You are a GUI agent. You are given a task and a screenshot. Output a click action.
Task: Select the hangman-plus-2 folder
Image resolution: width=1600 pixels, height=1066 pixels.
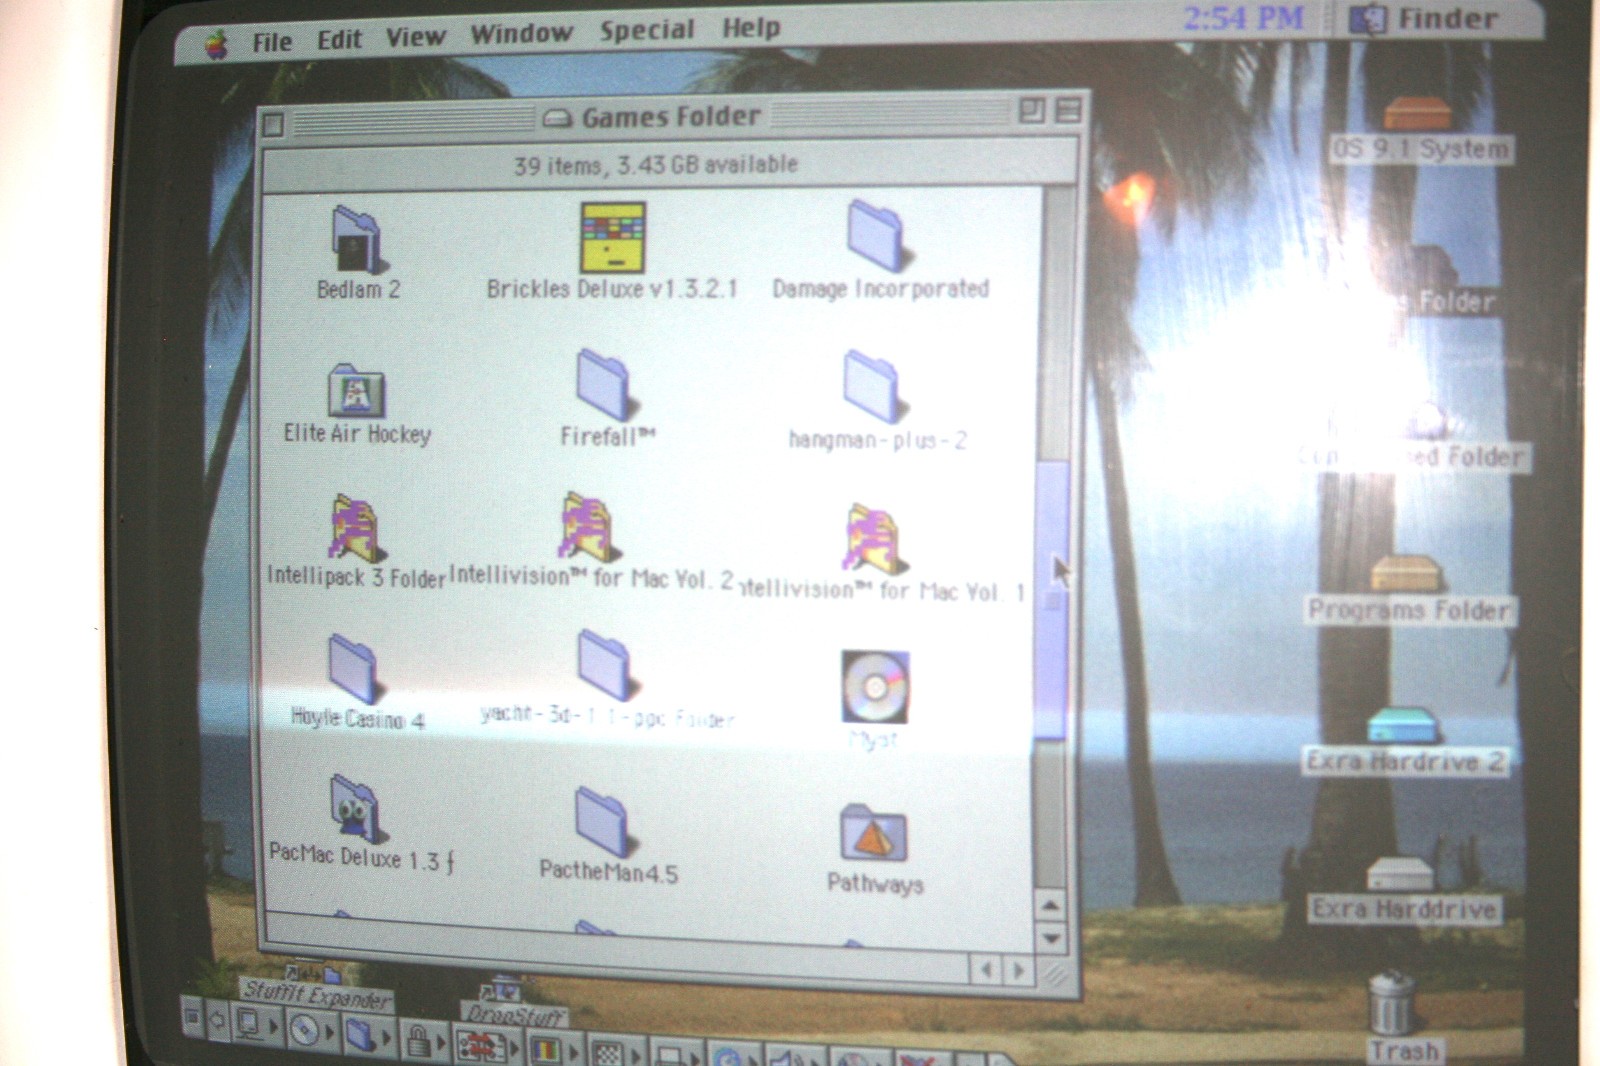pos(874,386)
